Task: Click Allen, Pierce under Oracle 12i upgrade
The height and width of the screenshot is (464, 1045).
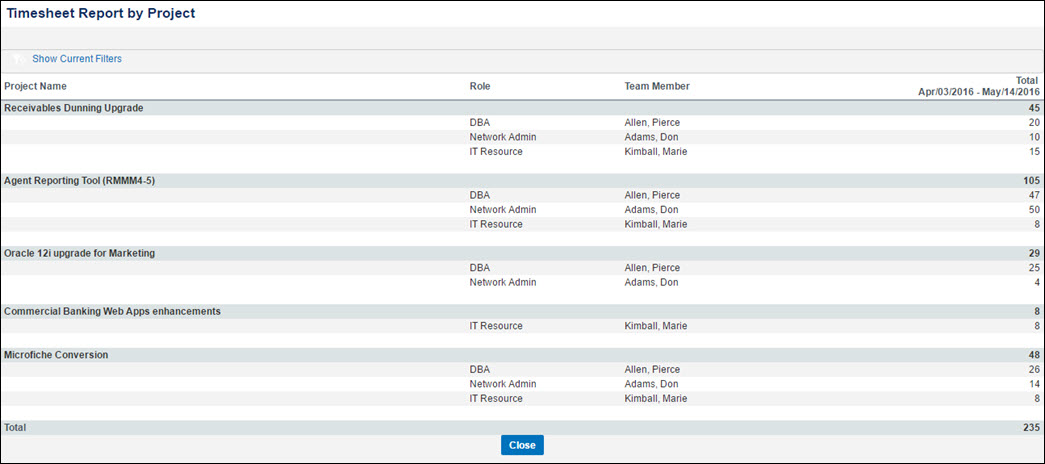Action: click(x=652, y=268)
